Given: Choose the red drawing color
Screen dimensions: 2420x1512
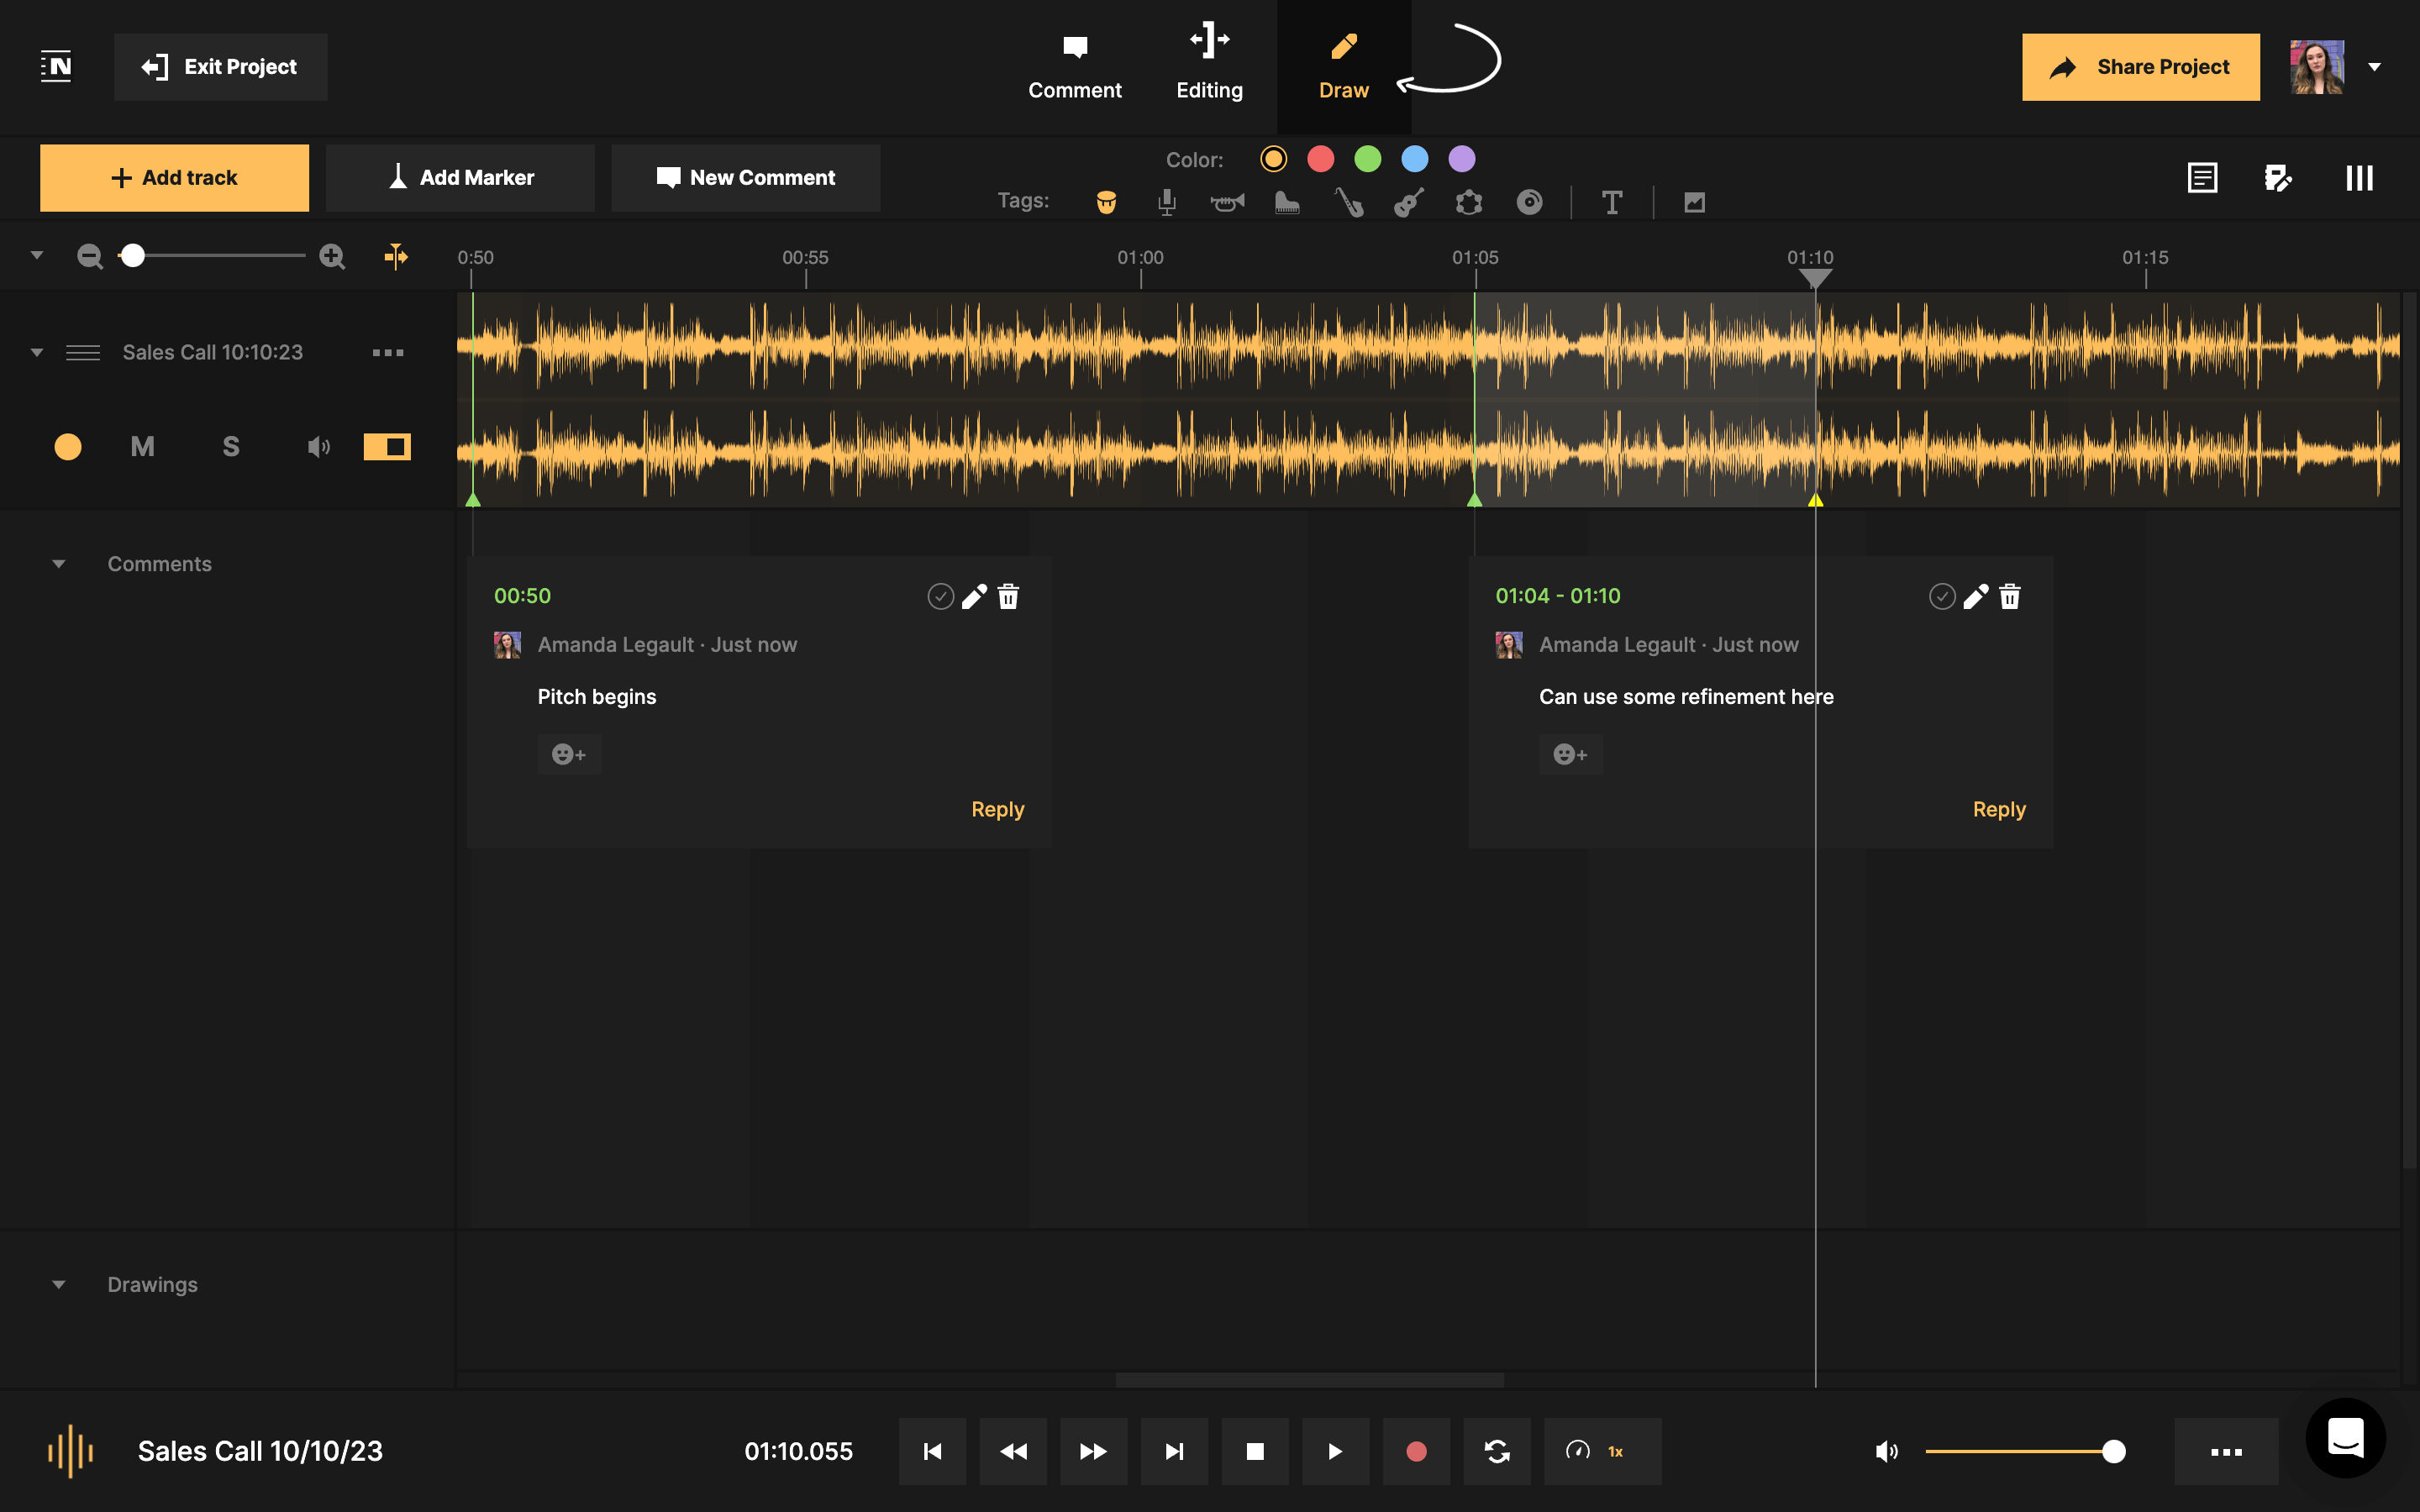Looking at the screenshot, I should tap(1322, 158).
